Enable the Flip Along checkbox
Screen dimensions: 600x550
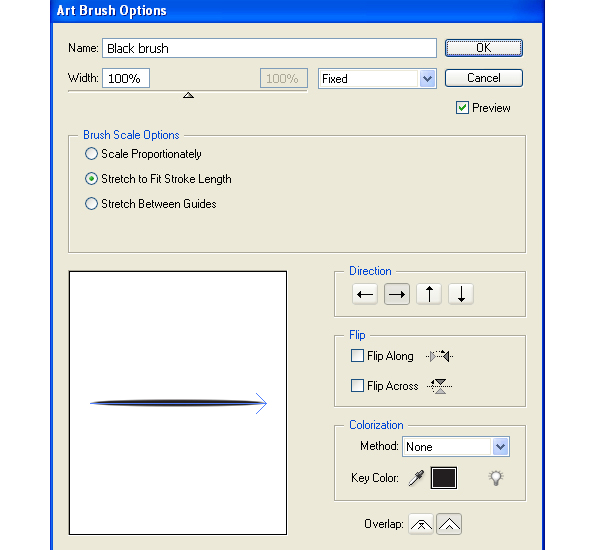(x=357, y=356)
